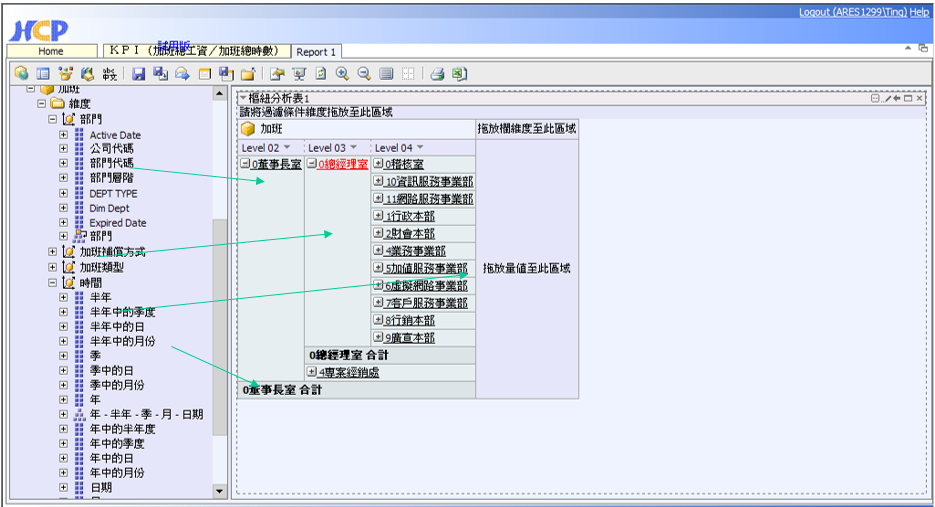The width and height of the screenshot is (935, 507).
Task: Click the 0董事長室 合計 total row
Action: 357,390
